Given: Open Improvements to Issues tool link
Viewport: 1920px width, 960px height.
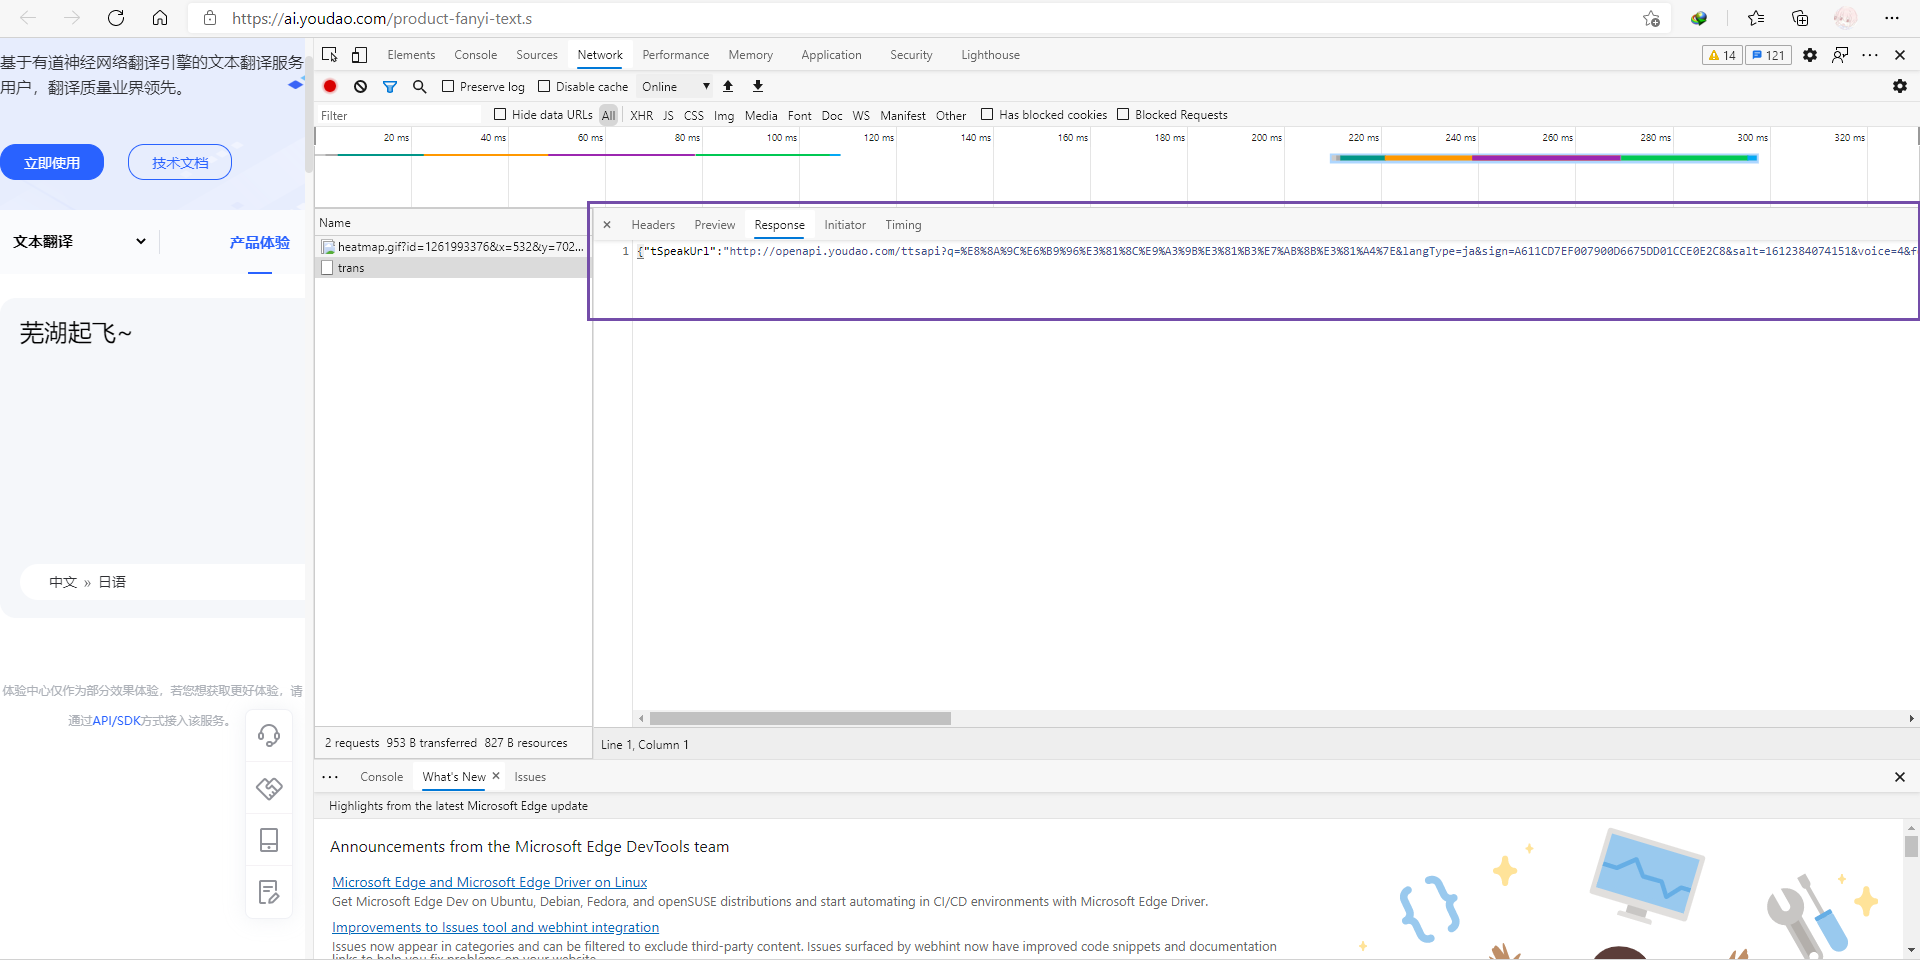Looking at the screenshot, I should click(x=495, y=927).
